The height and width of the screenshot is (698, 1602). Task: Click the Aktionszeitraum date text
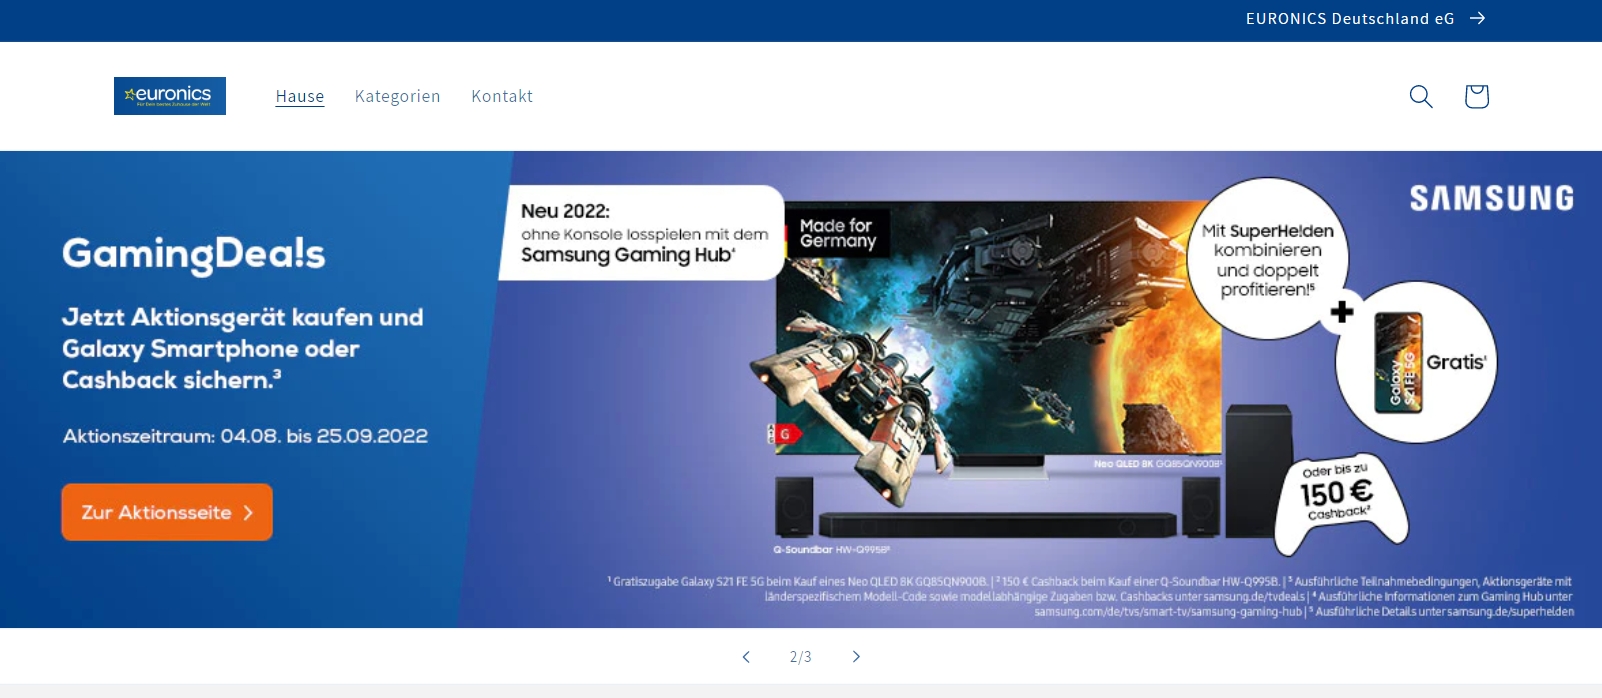click(x=245, y=436)
